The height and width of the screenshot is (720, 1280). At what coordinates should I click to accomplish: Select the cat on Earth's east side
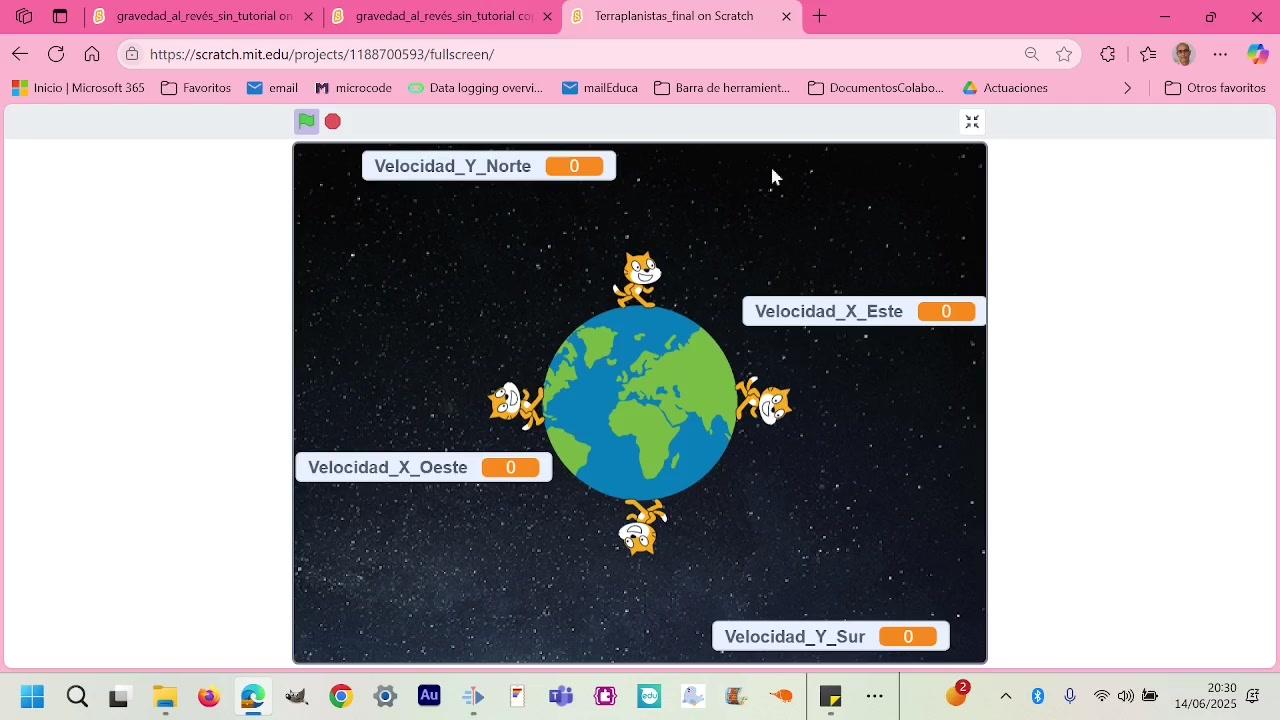pos(765,401)
